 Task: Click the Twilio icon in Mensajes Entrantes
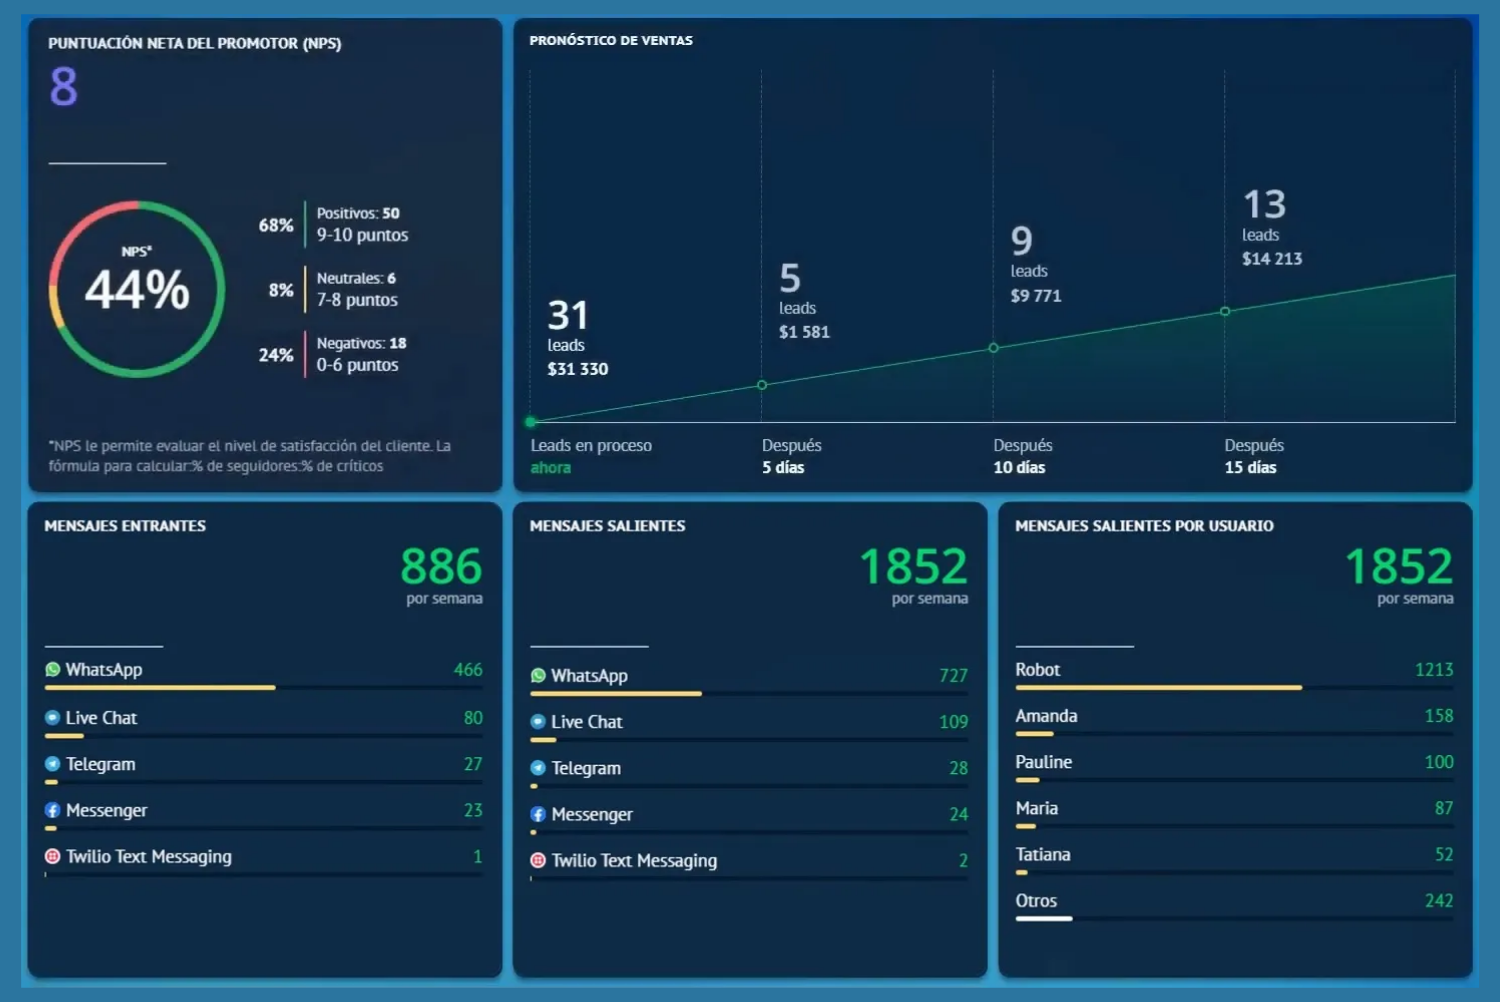53,856
